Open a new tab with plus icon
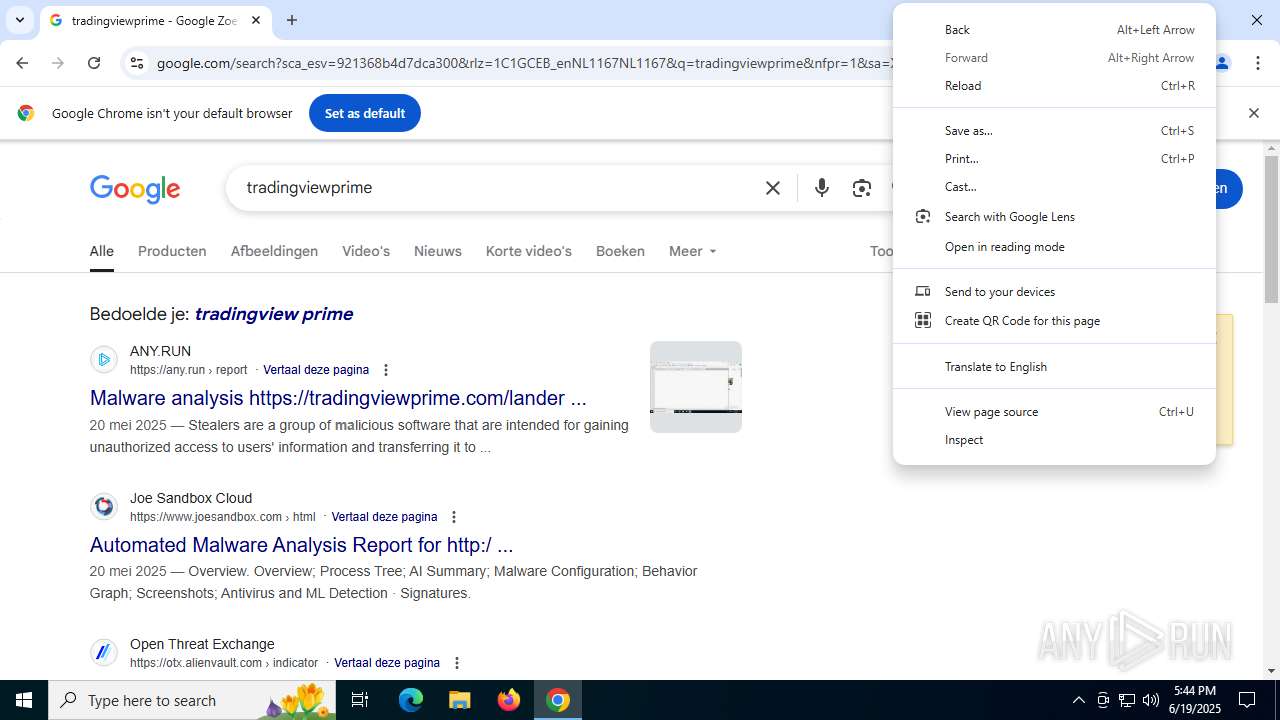Image resolution: width=1280 pixels, height=720 pixels. (292, 20)
